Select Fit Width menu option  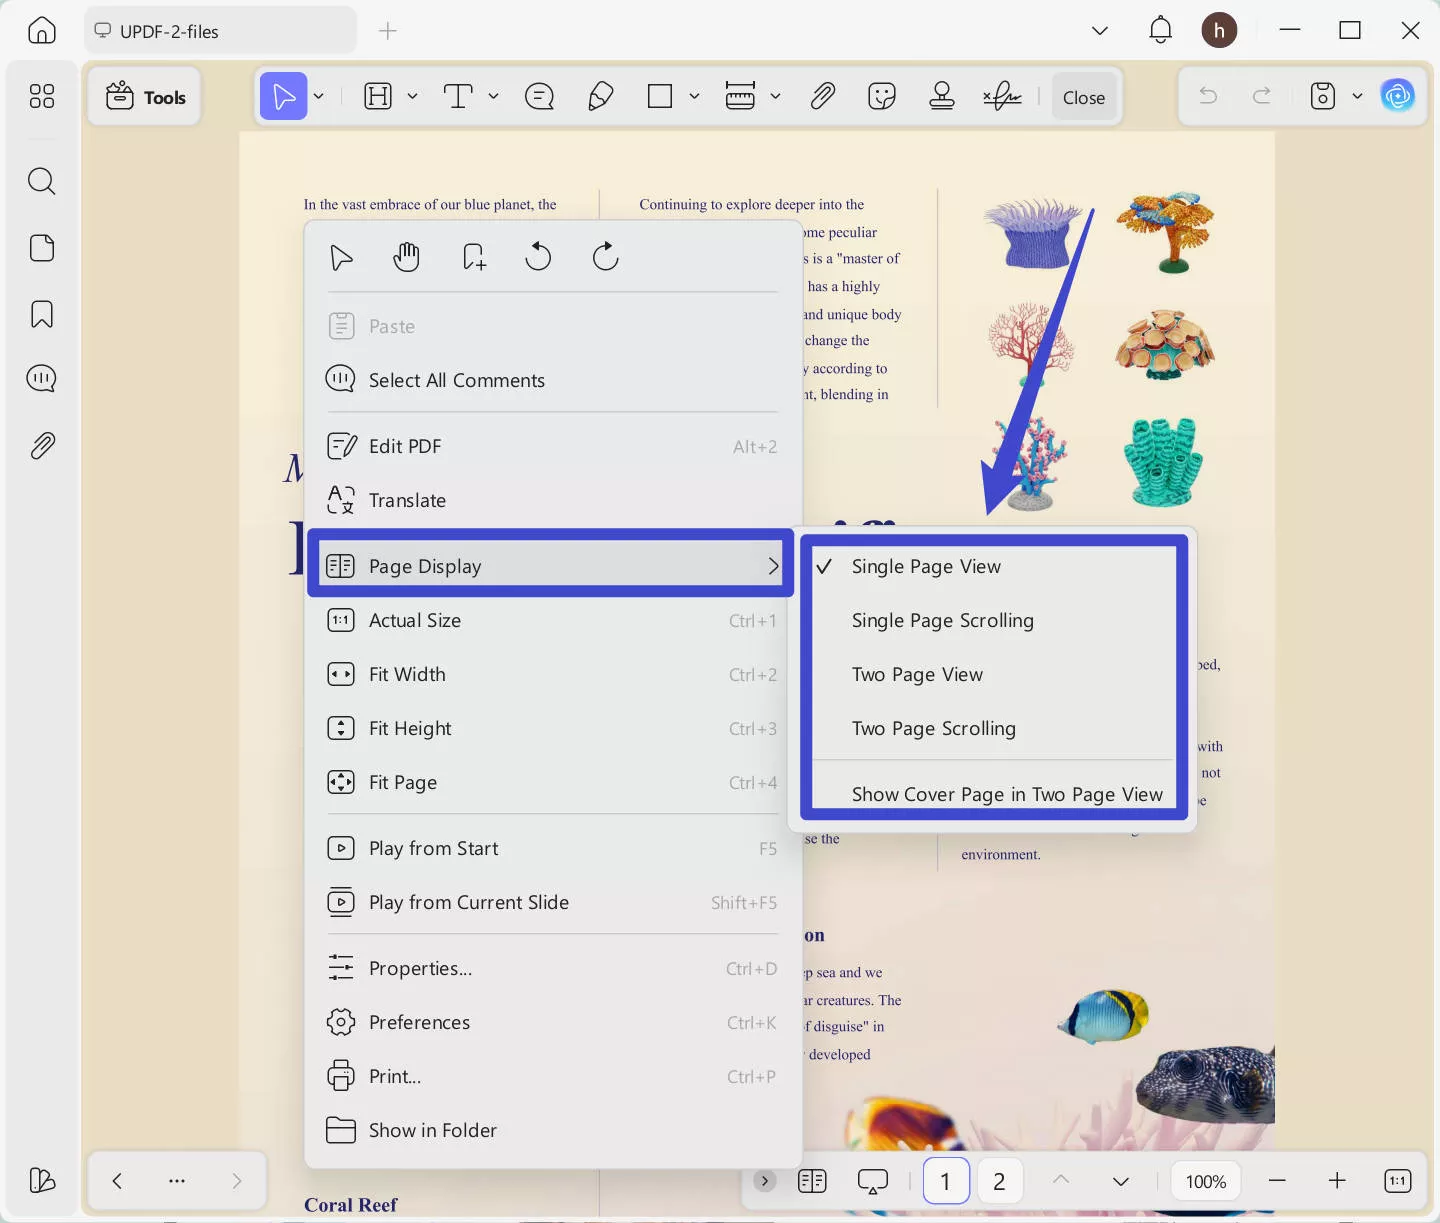(407, 675)
